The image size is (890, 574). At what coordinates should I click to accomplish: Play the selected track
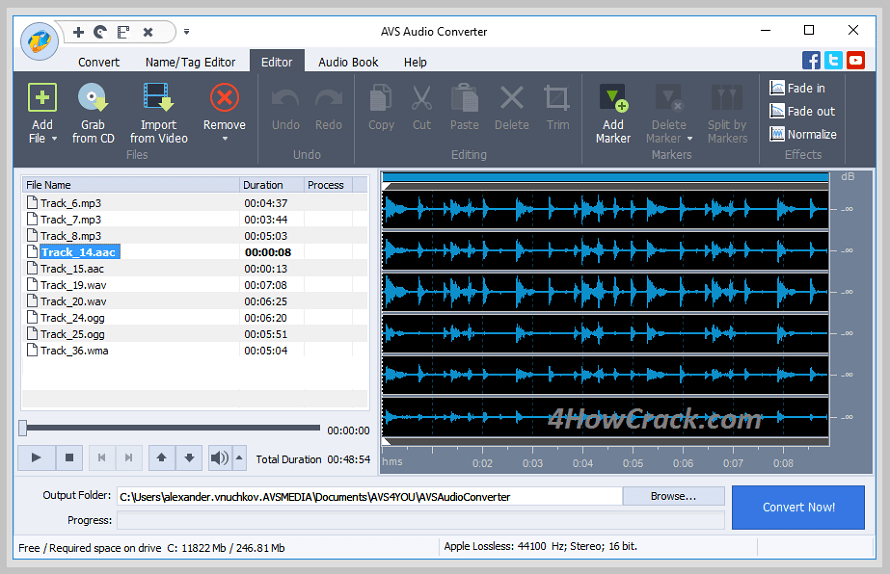[x=36, y=458]
